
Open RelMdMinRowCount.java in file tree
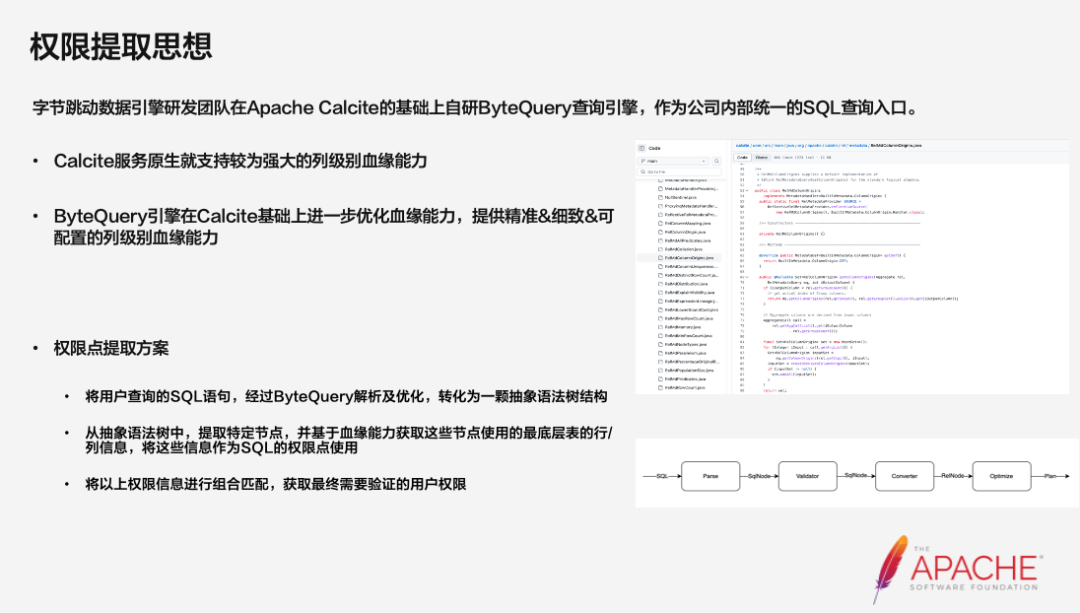[x=688, y=335]
